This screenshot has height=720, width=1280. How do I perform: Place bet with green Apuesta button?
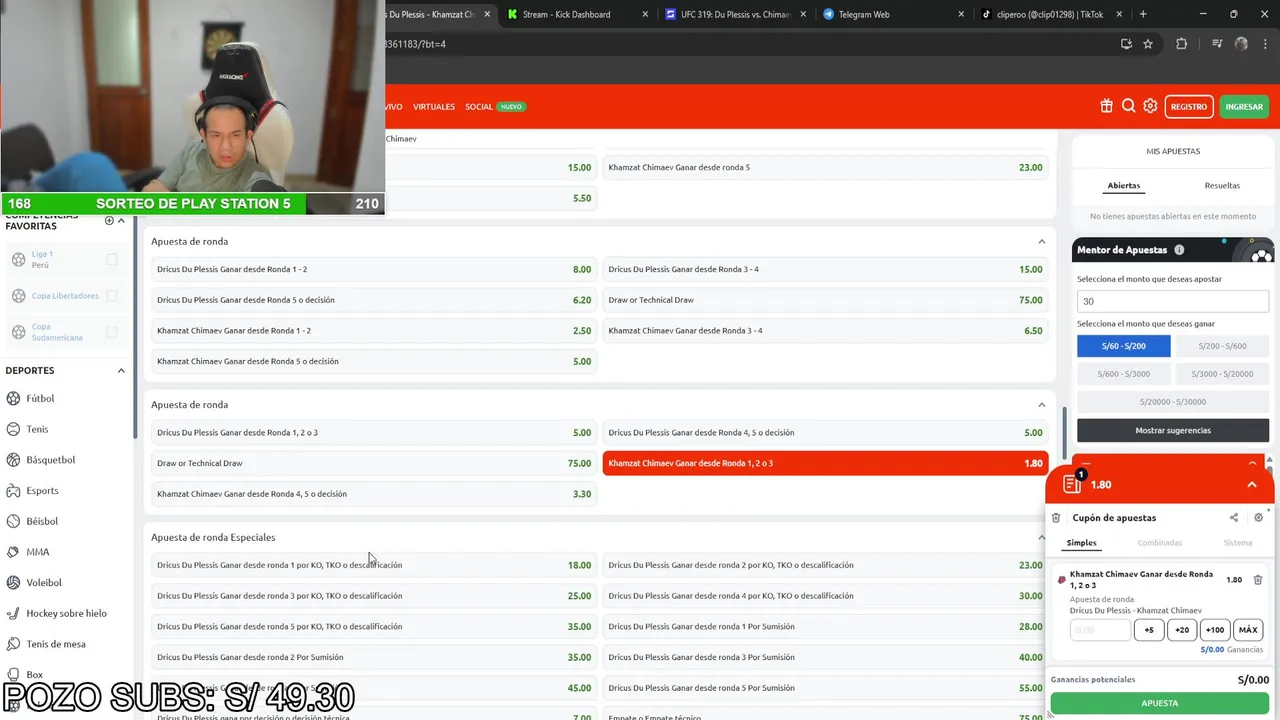coord(1160,703)
